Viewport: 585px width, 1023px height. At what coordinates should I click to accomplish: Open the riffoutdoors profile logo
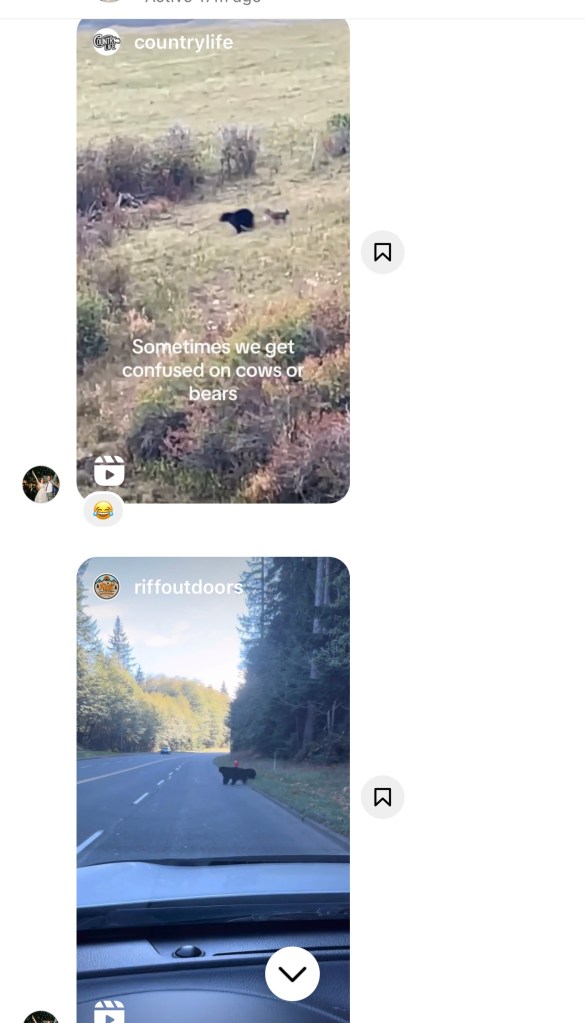106,587
